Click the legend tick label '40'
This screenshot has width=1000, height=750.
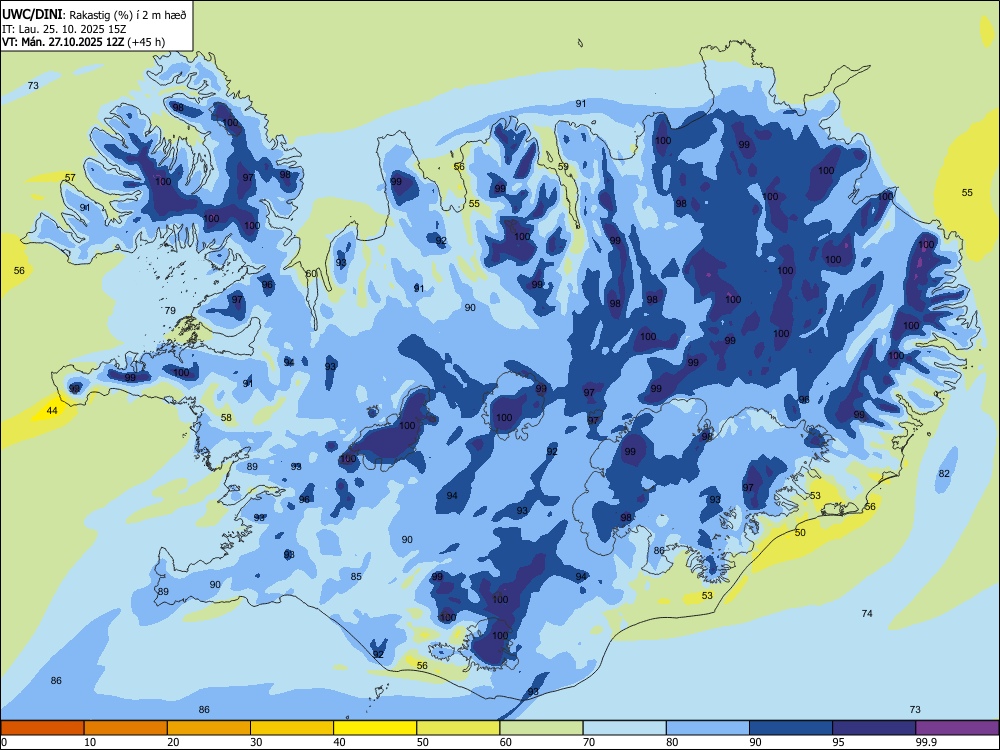point(339,742)
